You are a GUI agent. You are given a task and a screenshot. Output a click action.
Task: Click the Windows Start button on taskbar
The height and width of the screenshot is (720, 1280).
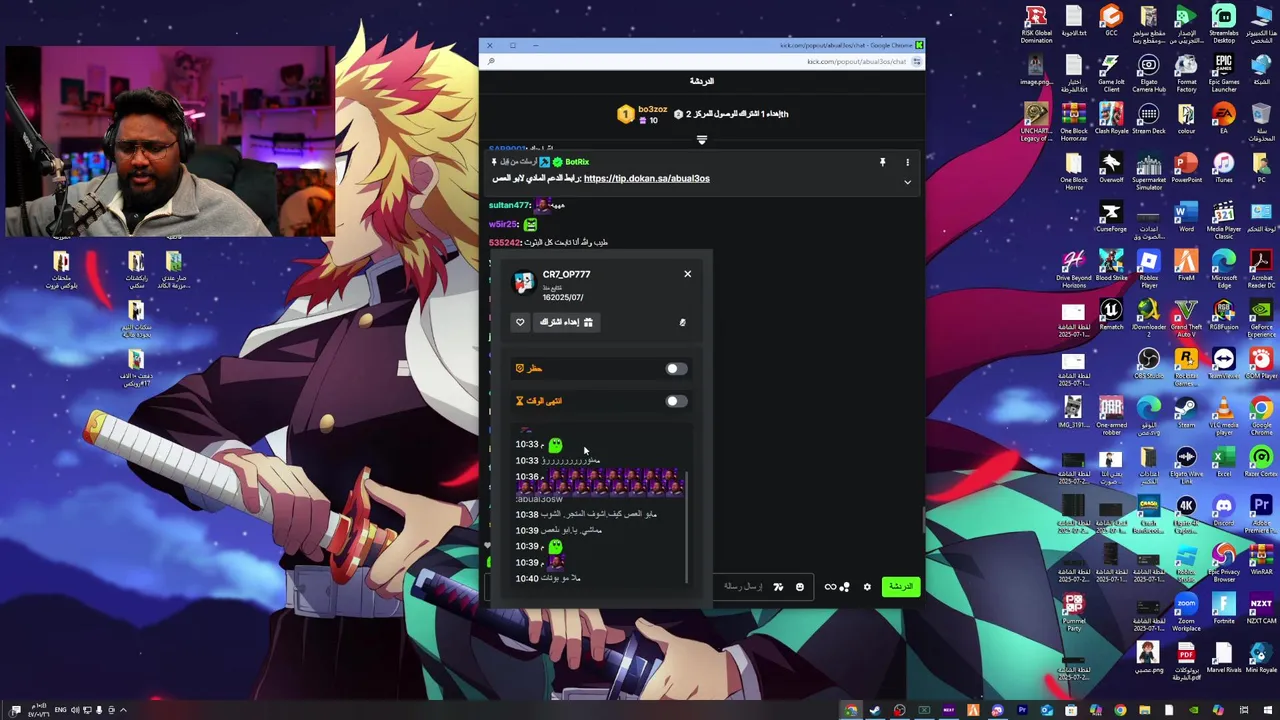pos(1267,710)
